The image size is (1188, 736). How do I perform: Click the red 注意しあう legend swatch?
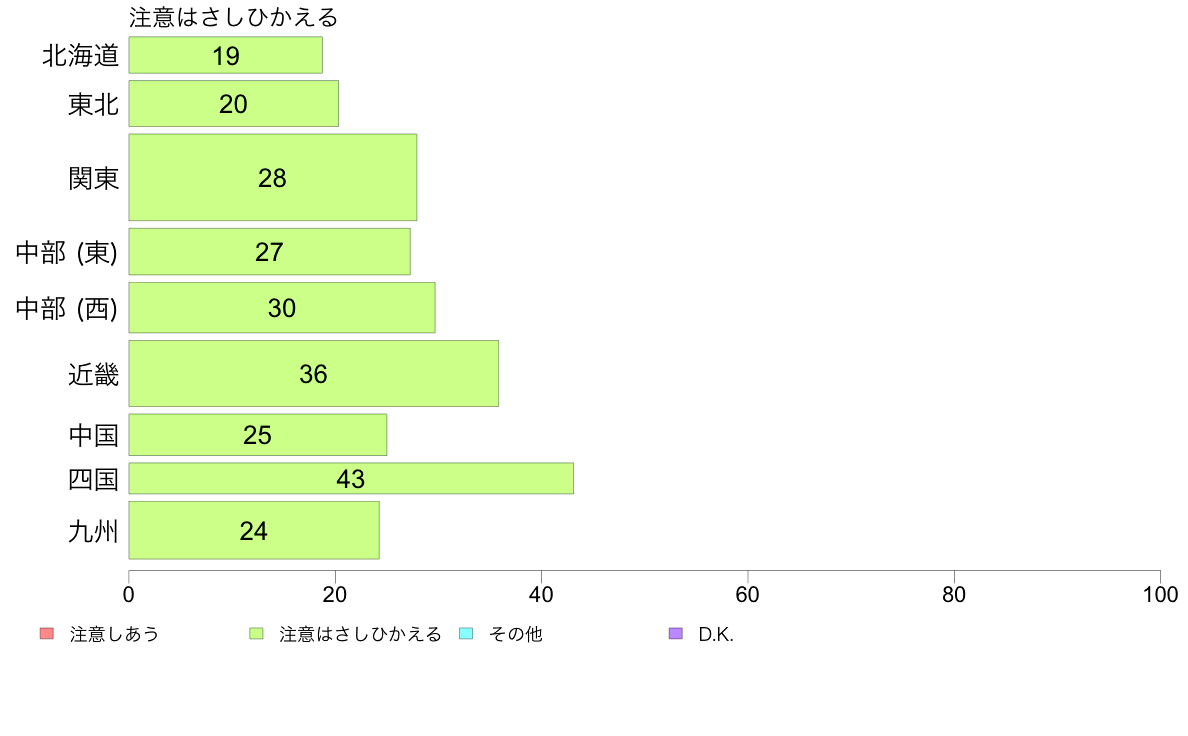(x=47, y=634)
